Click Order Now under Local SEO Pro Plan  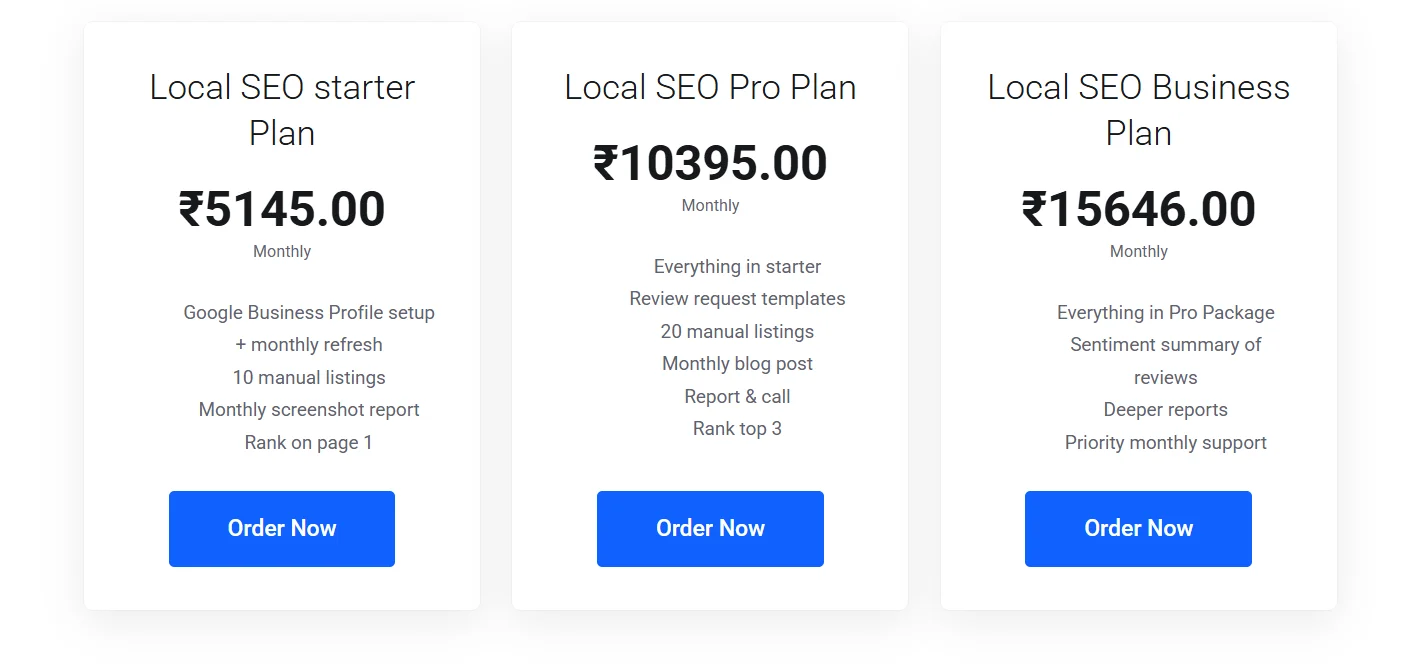[710, 528]
